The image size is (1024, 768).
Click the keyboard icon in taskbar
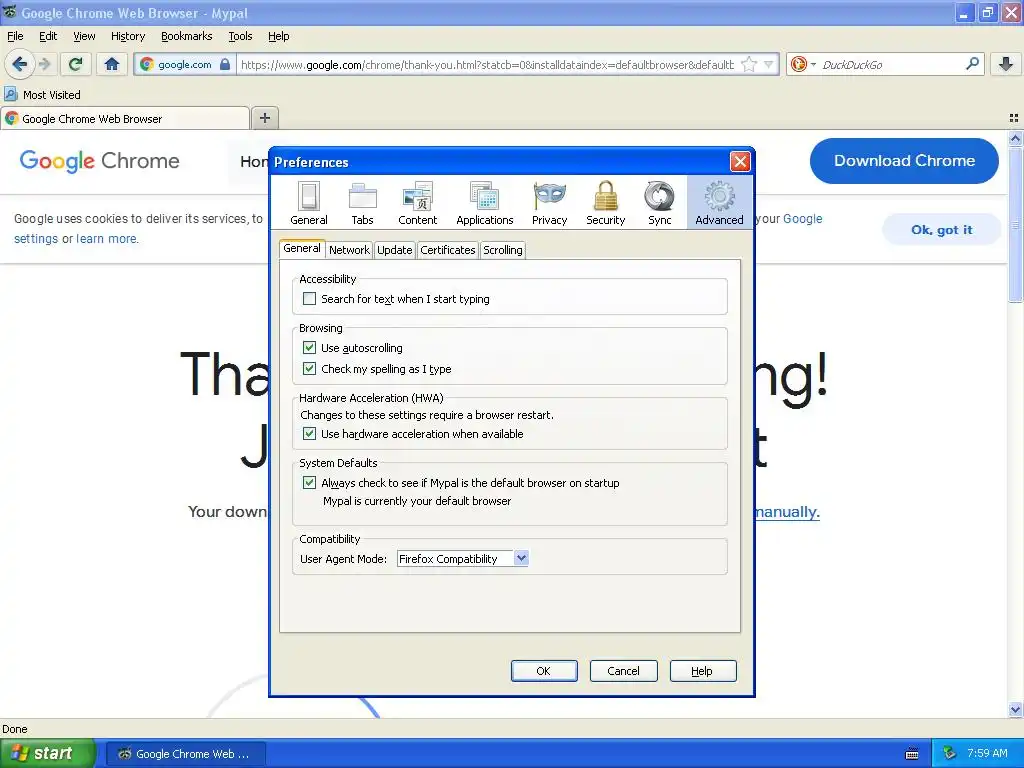tap(912, 754)
